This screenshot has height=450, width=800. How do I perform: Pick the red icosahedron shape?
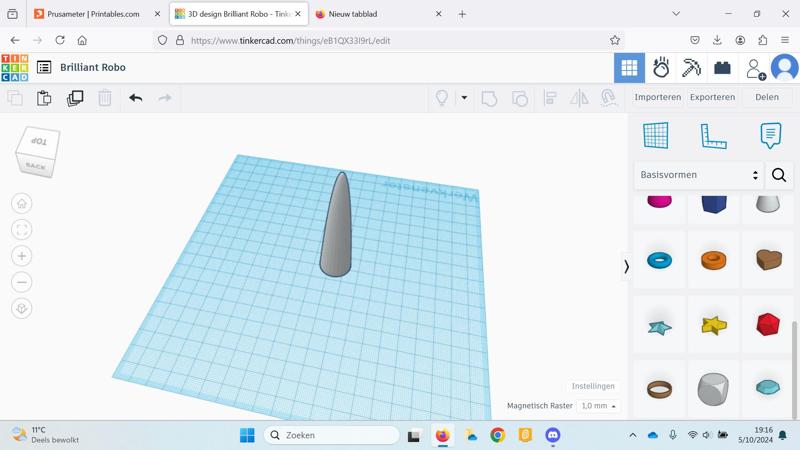click(768, 325)
